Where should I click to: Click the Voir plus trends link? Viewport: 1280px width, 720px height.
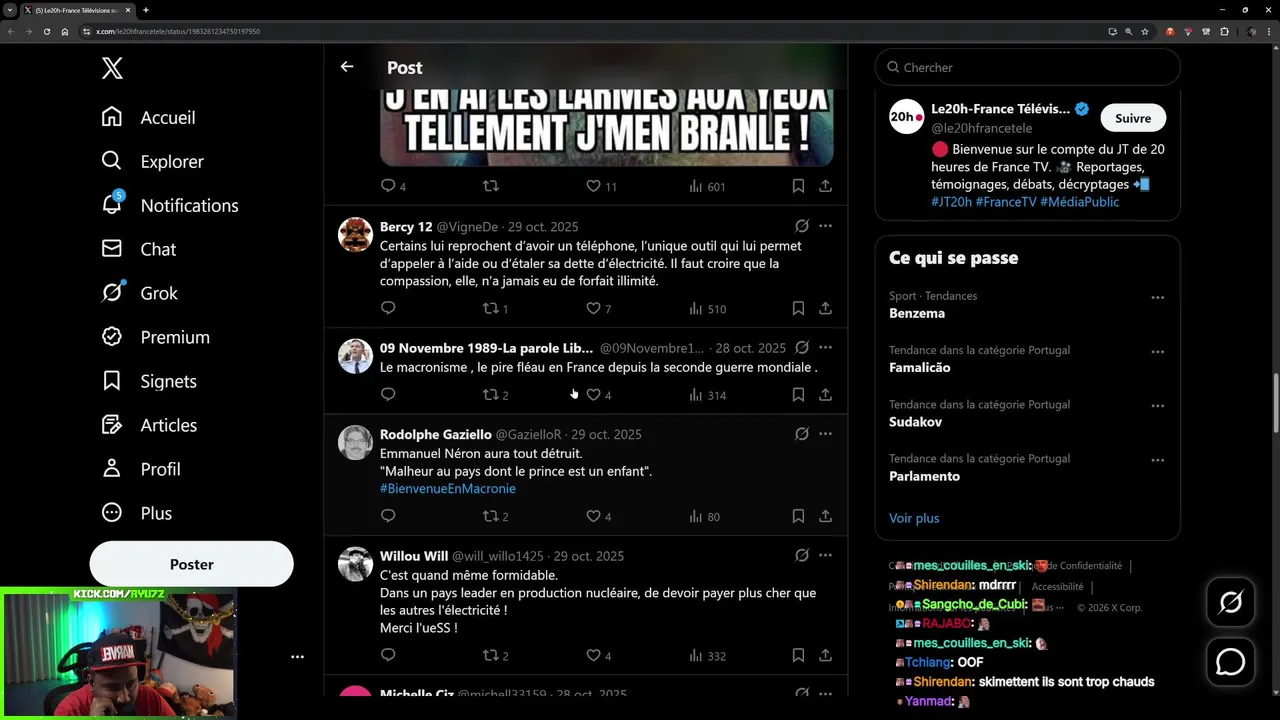click(914, 518)
